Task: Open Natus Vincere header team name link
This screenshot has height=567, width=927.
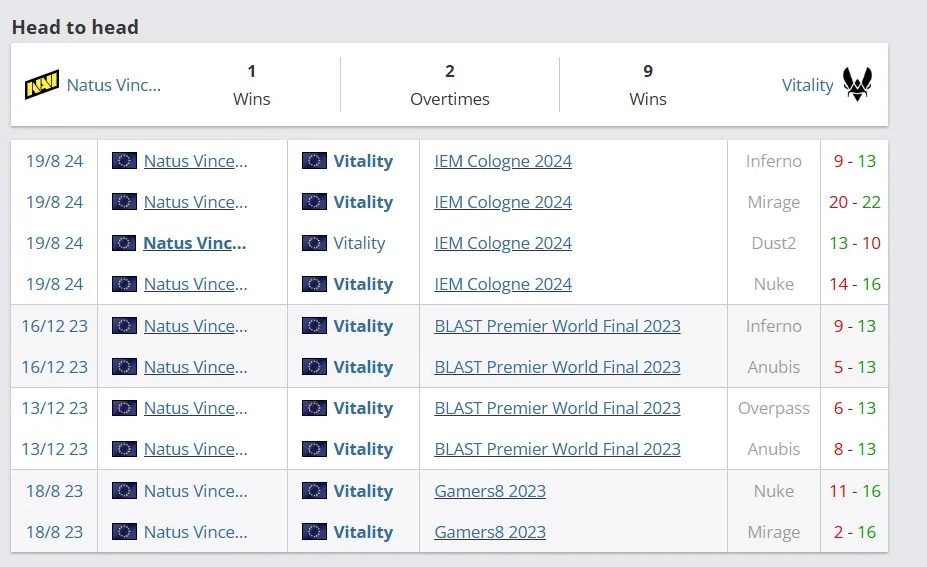Action: pos(114,85)
